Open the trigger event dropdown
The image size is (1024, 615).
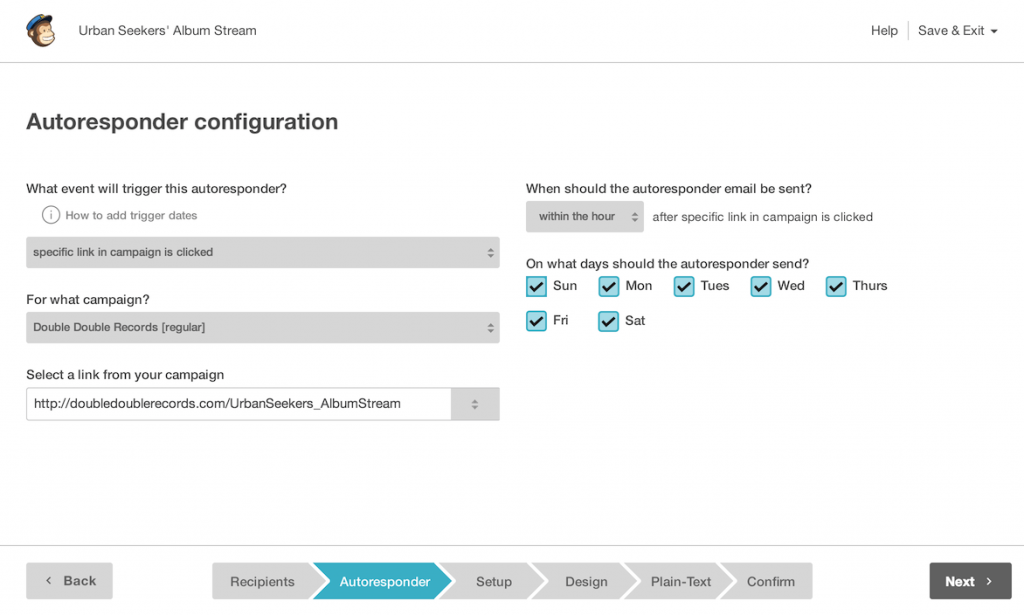pyautogui.click(x=262, y=252)
